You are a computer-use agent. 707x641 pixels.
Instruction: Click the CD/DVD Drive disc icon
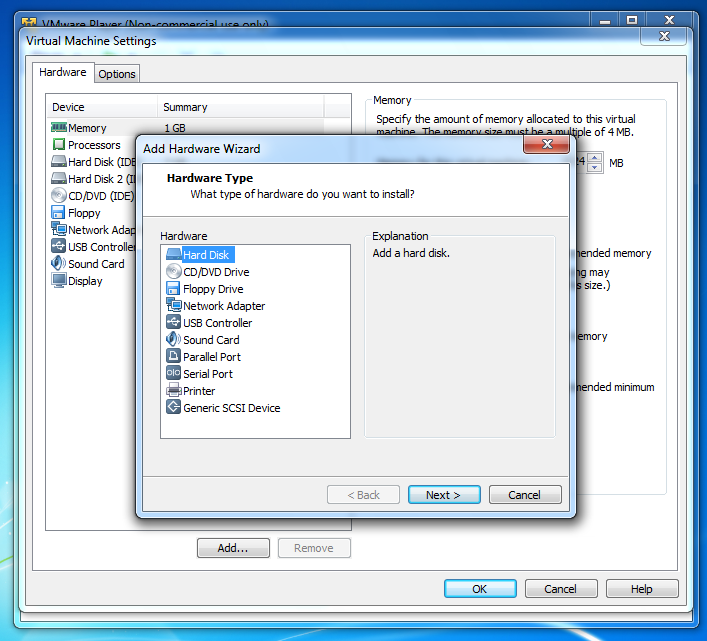coord(174,271)
